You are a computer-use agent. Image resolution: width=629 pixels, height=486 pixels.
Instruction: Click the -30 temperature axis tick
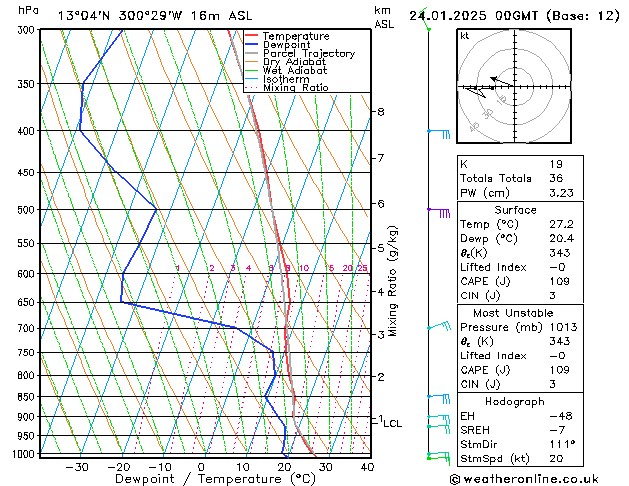click(x=77, y=467)
